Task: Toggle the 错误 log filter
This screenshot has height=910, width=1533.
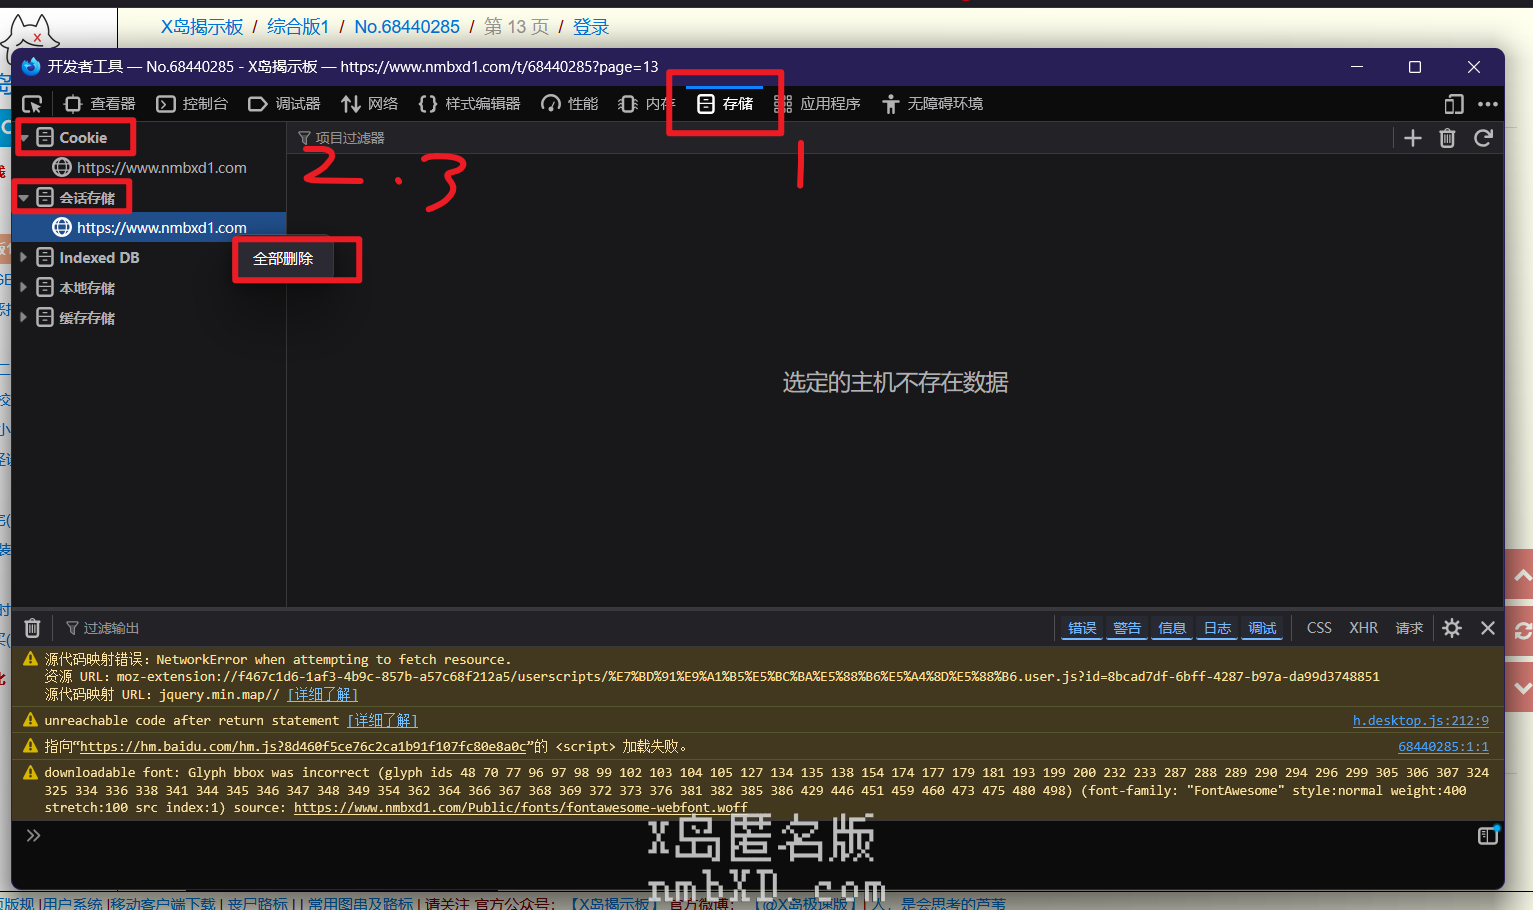Action: pyautogui.click(x=1082, y=628)
